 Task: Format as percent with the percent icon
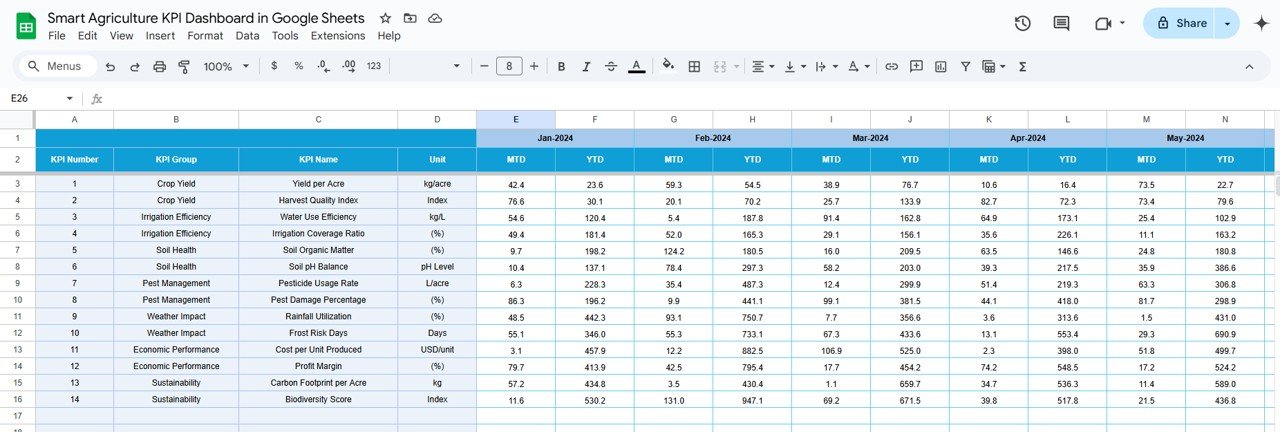pyautogui.click(x=298, y=66)
